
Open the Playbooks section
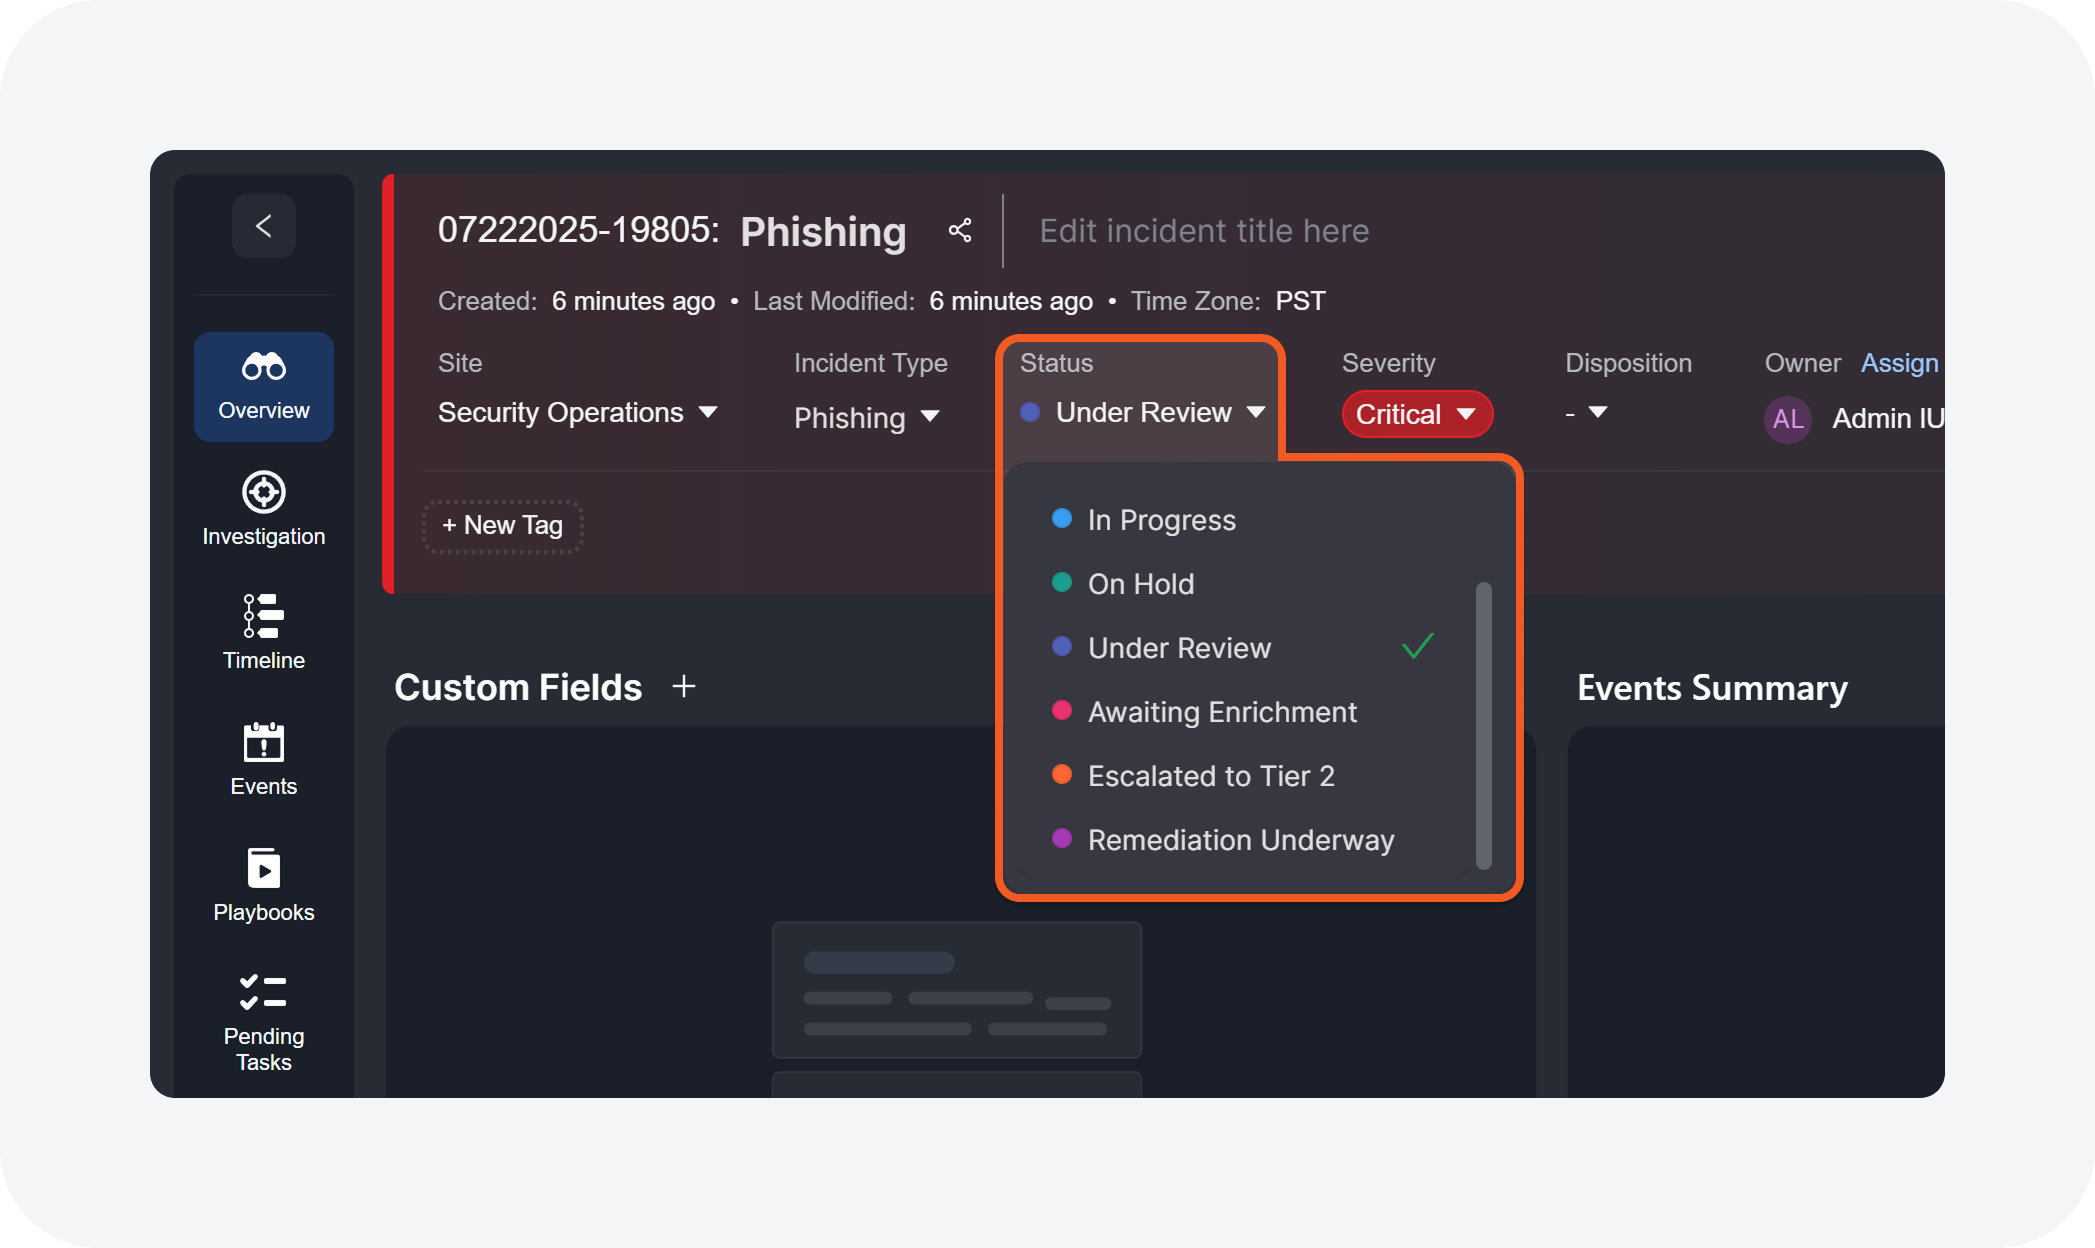(264, 884)
